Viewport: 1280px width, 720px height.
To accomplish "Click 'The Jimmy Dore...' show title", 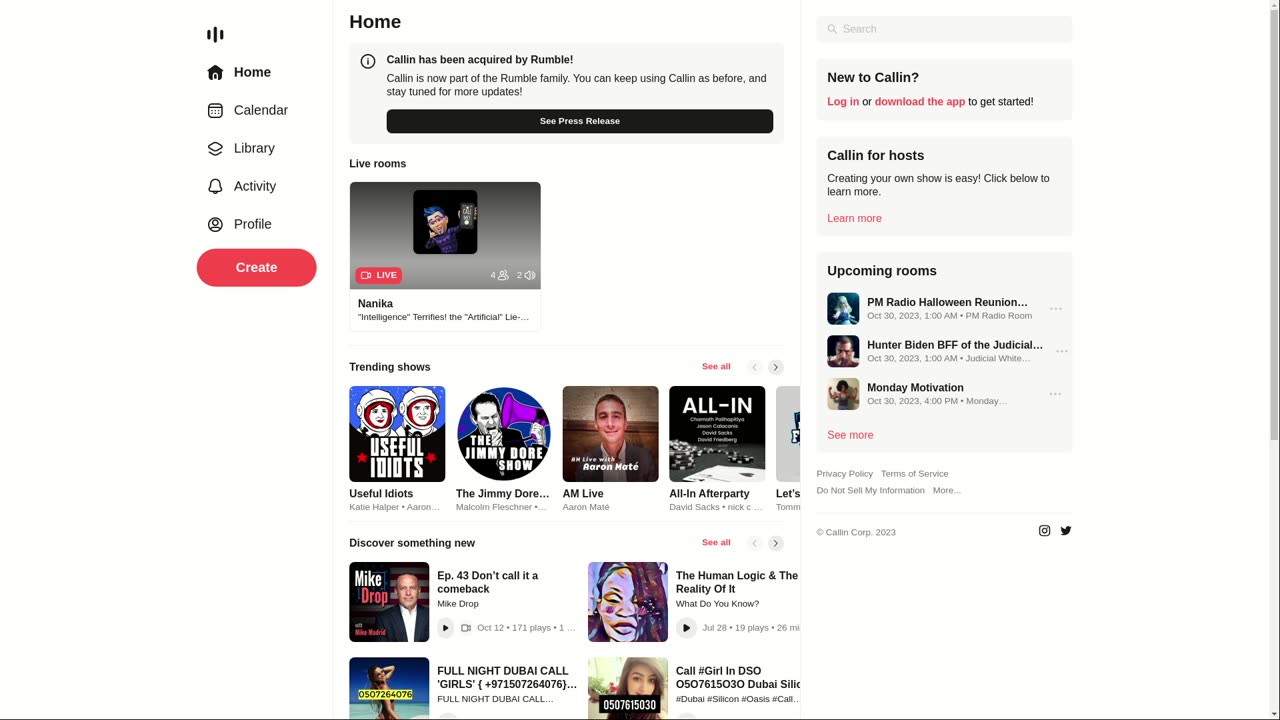I will coord(503,494).
